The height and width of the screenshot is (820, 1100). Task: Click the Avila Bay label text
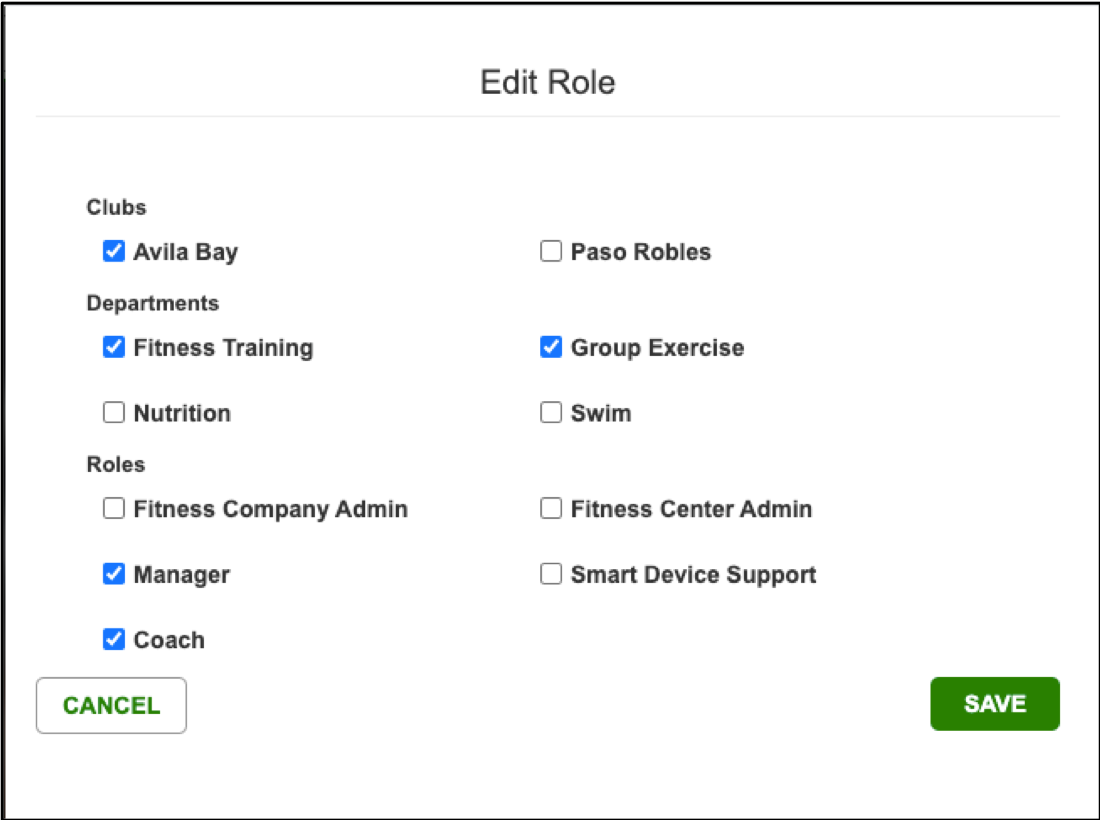(184, 251)
